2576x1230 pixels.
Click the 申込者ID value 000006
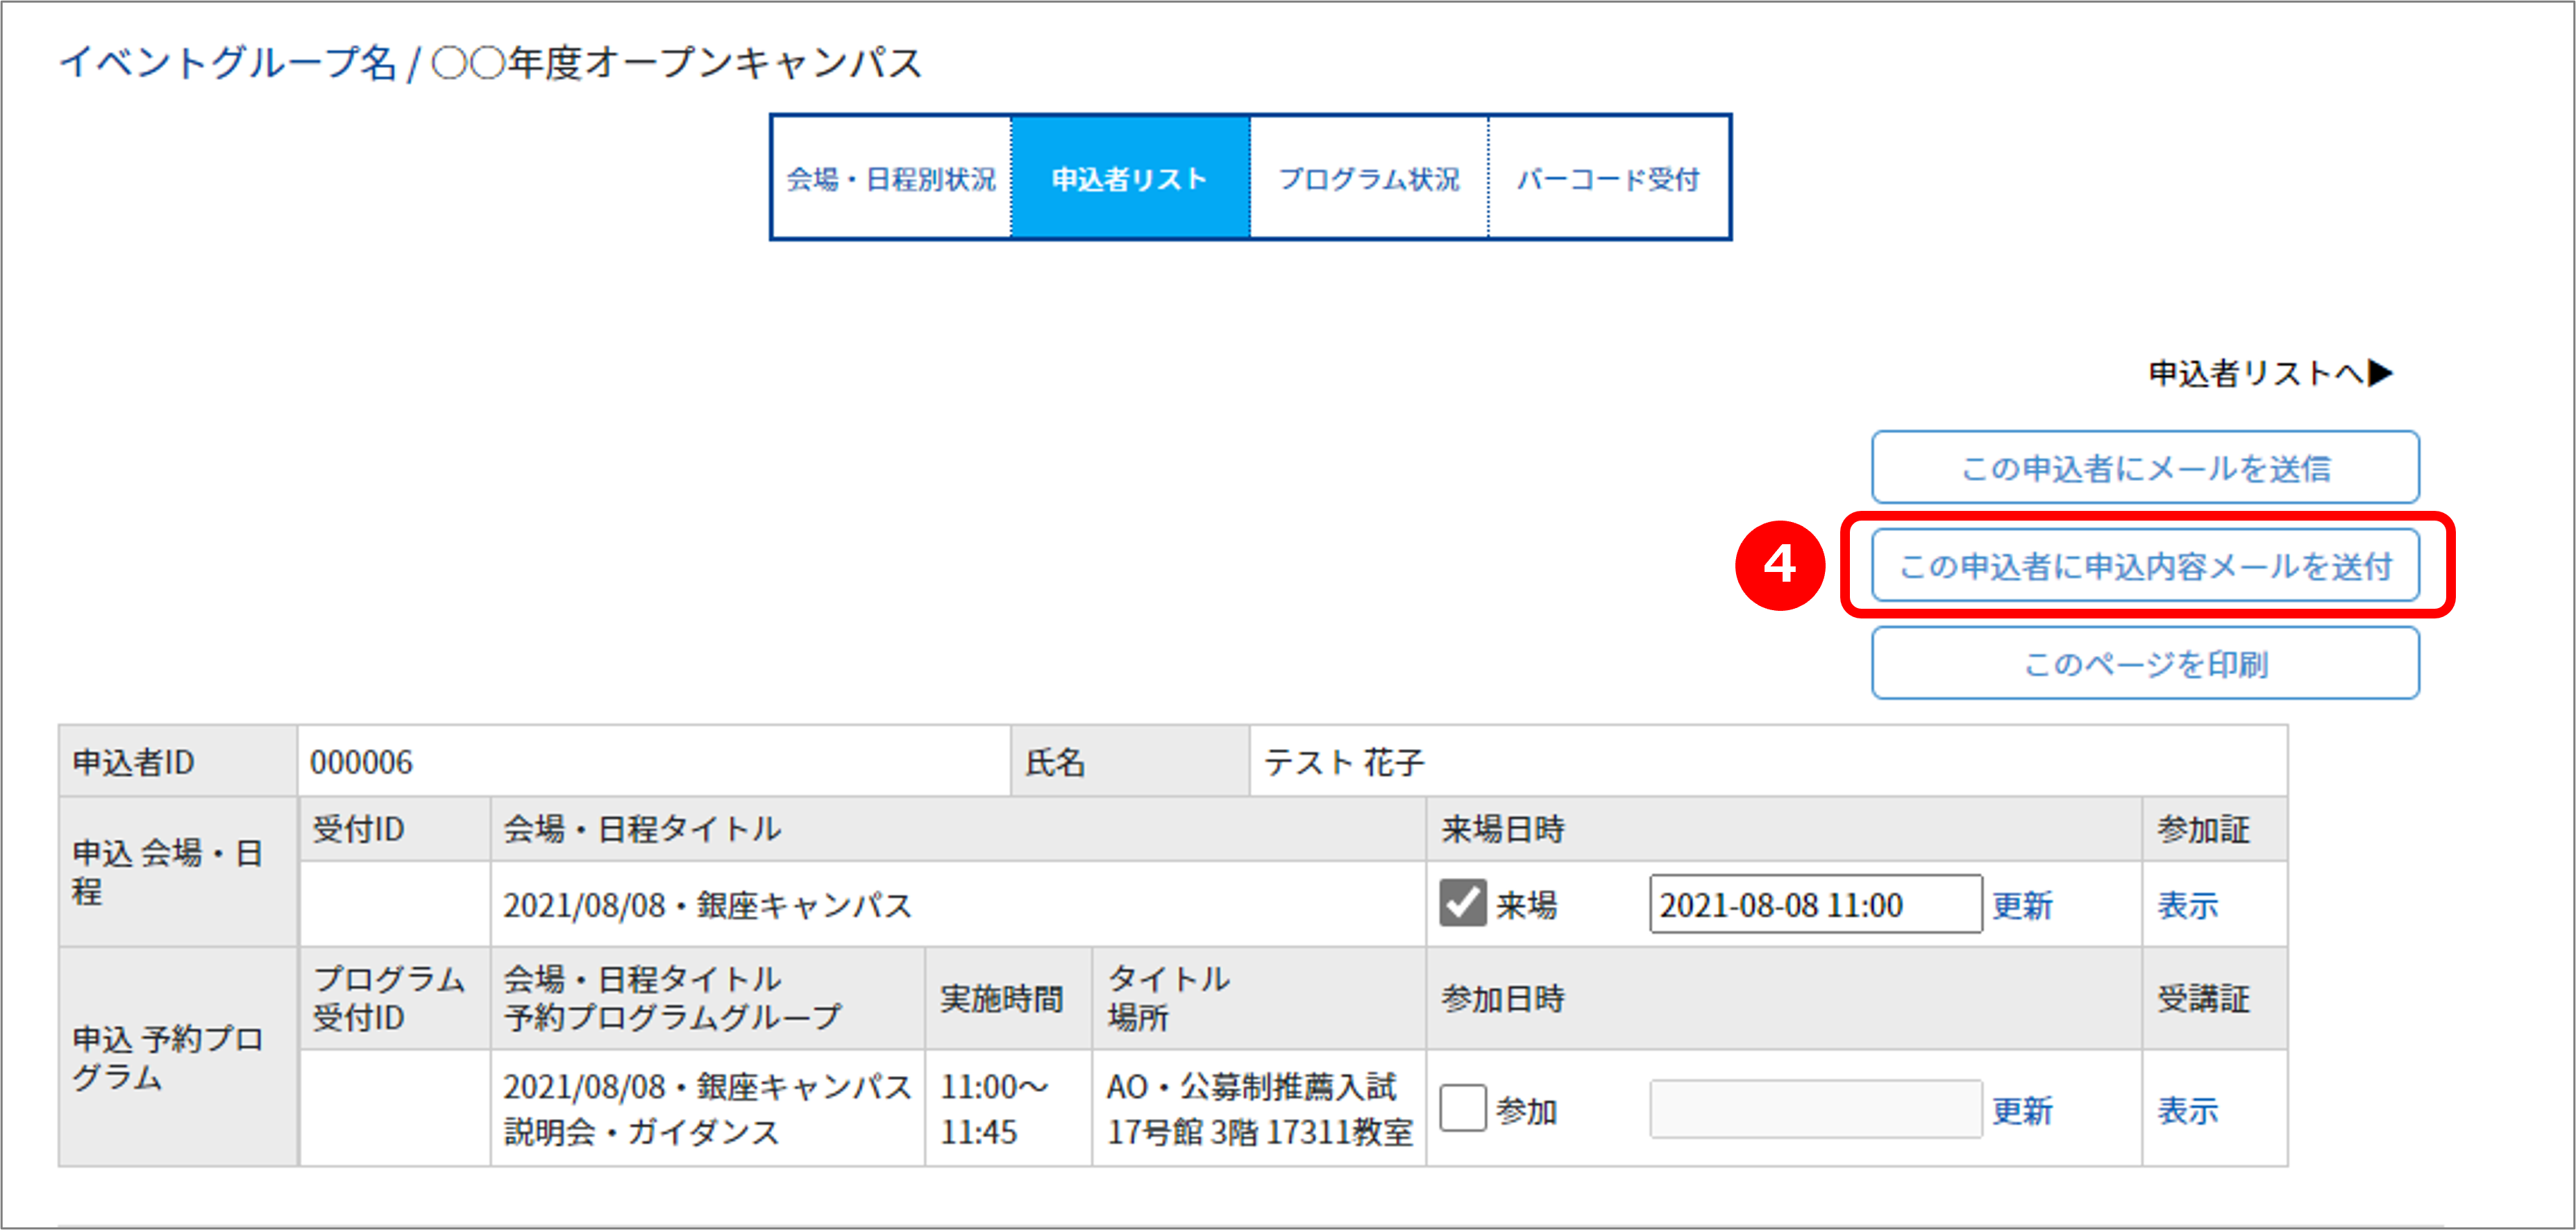[x=361, y=762]
